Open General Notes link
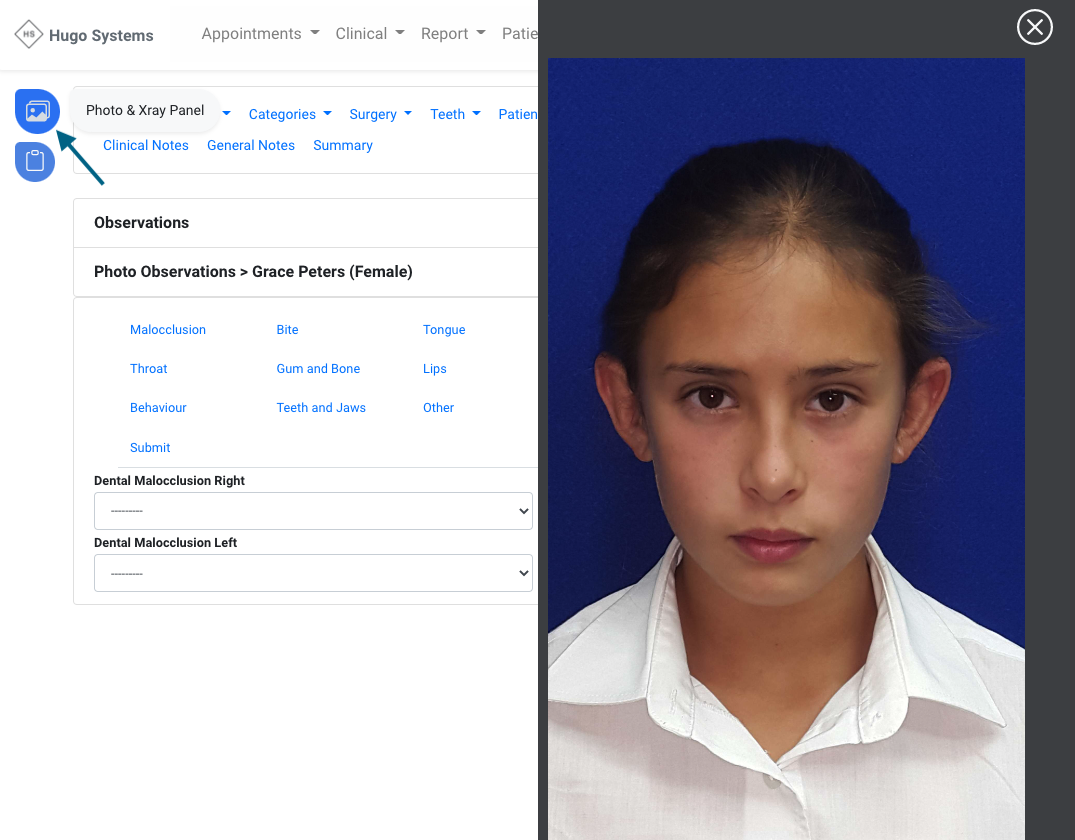Image resolution: width=1075 pixels, height=840 pixels. click(x=251, y=145)
